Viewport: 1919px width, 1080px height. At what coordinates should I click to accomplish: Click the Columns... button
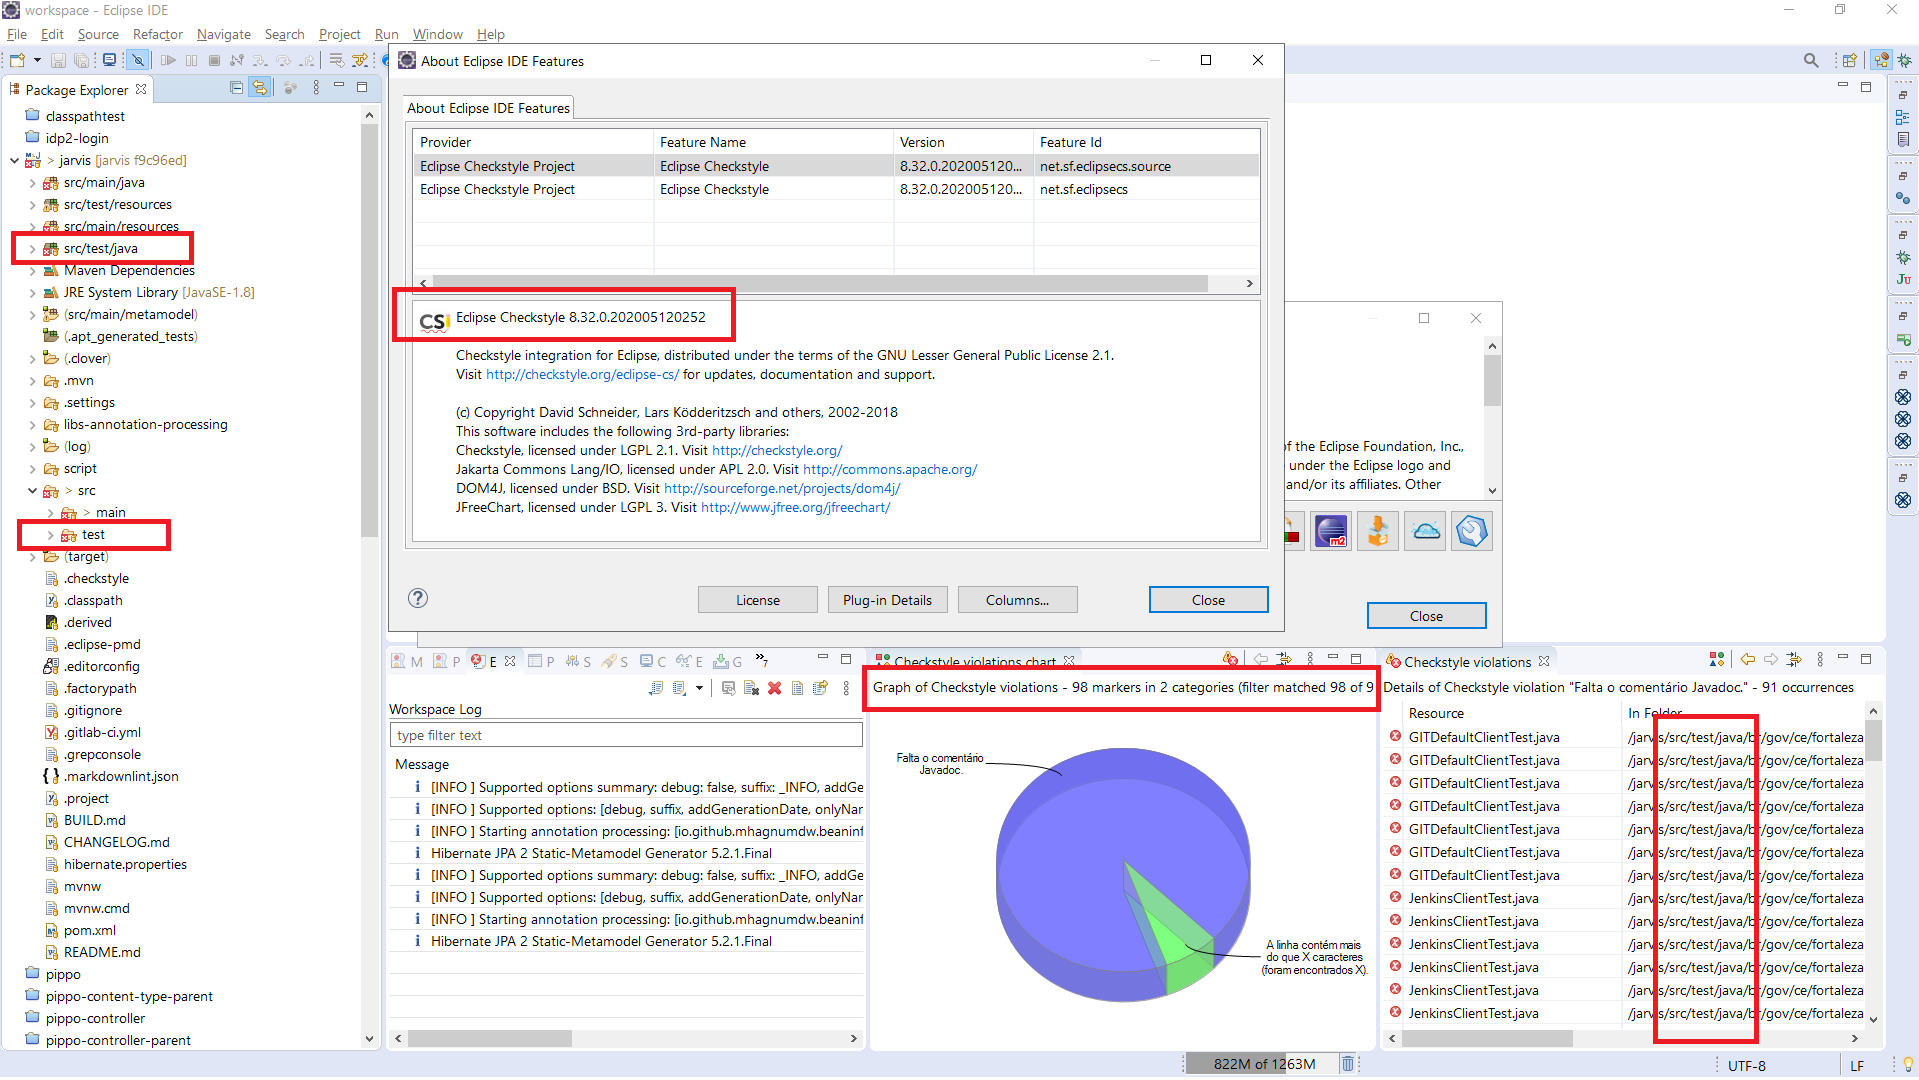coord(1017,600)
